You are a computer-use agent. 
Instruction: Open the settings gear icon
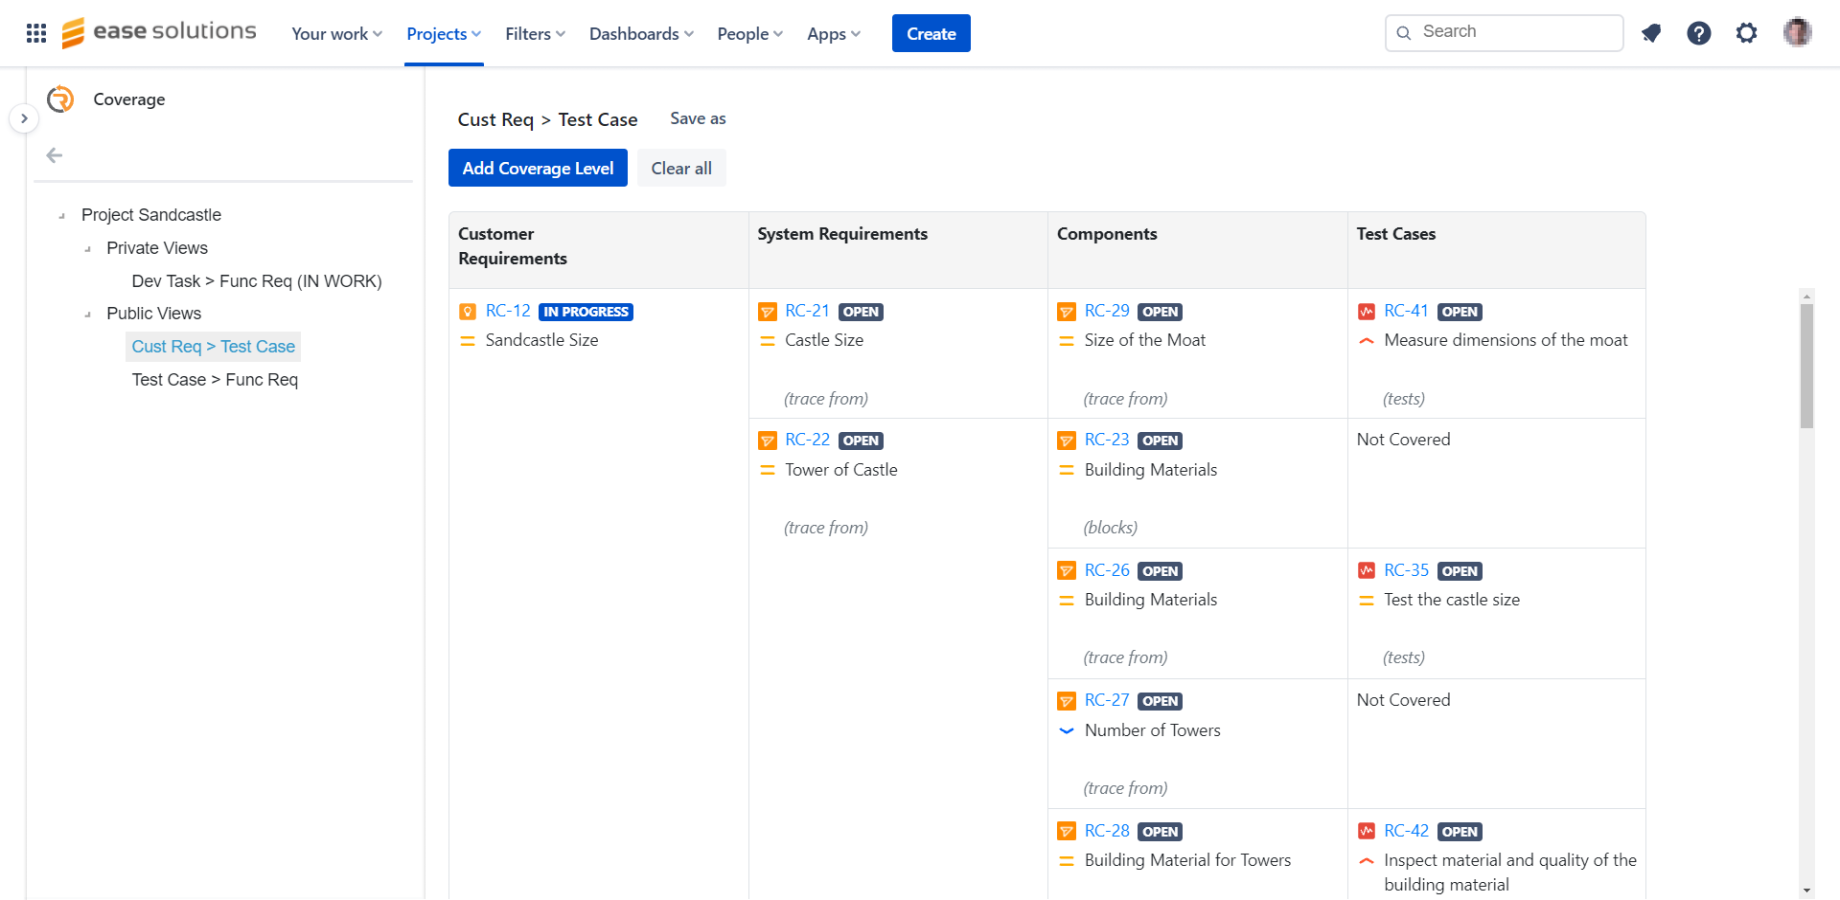coord(1746,33)
